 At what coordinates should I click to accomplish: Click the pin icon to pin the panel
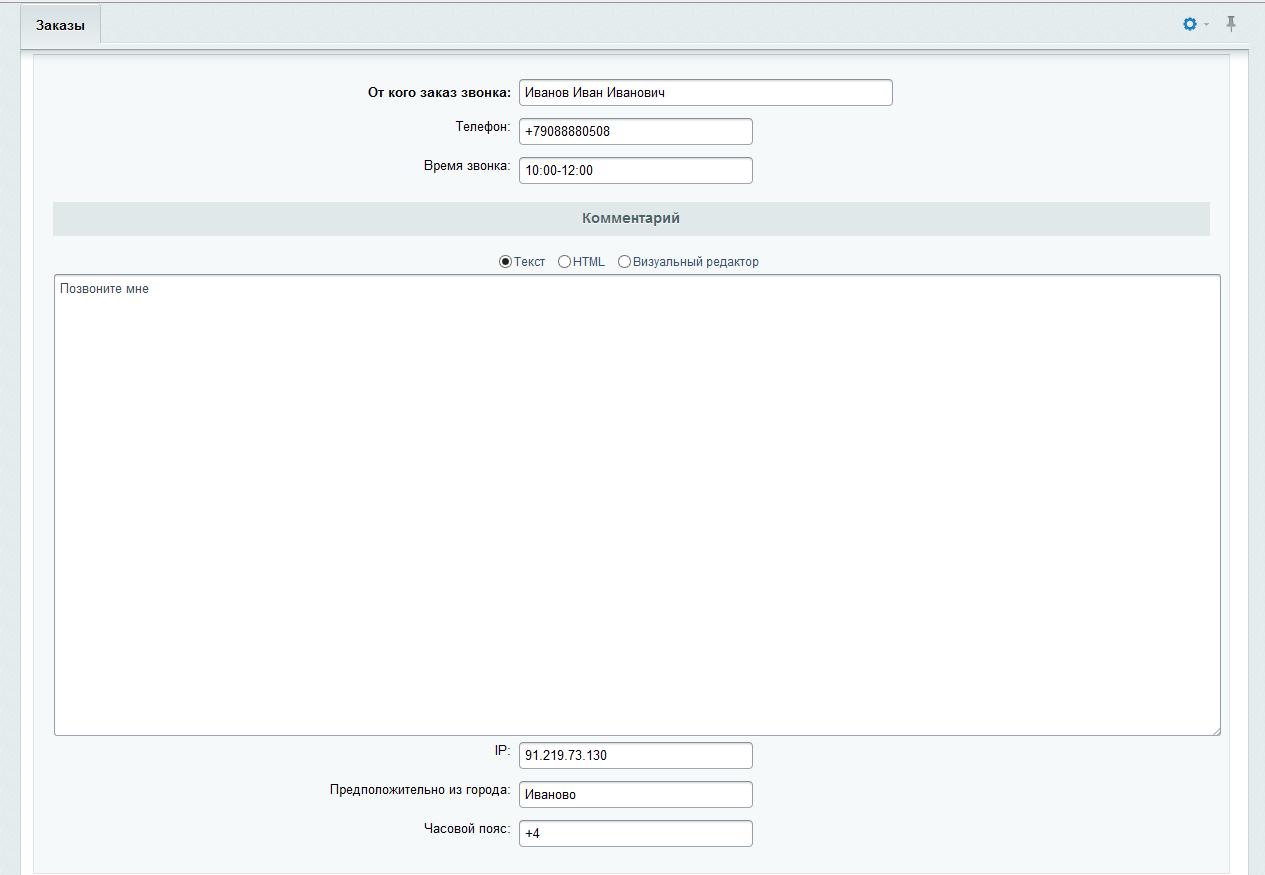pos(1230,23)
